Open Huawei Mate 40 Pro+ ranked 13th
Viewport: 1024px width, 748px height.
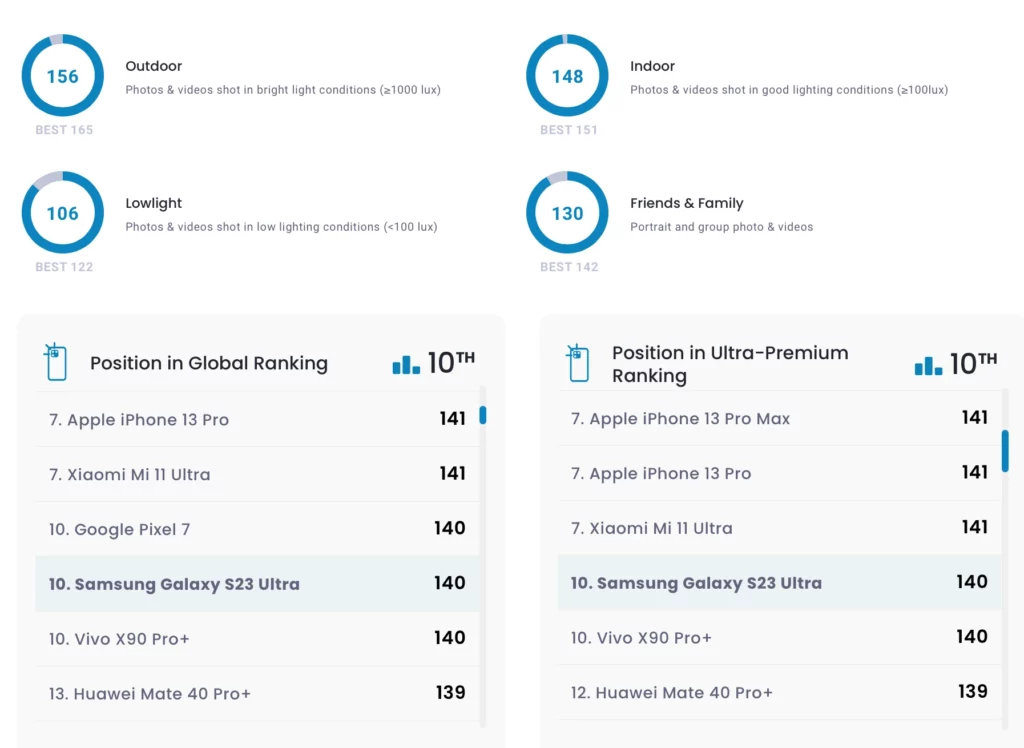point(257,693)
